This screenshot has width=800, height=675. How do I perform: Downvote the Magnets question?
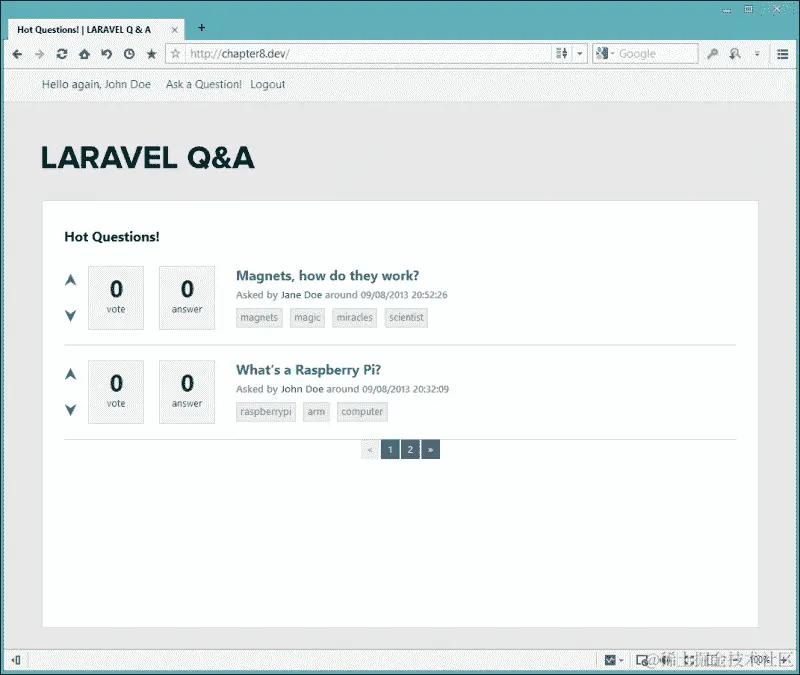[71, 315]
